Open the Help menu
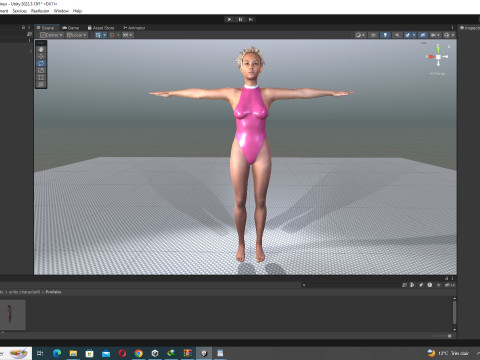 coord(77,11)
